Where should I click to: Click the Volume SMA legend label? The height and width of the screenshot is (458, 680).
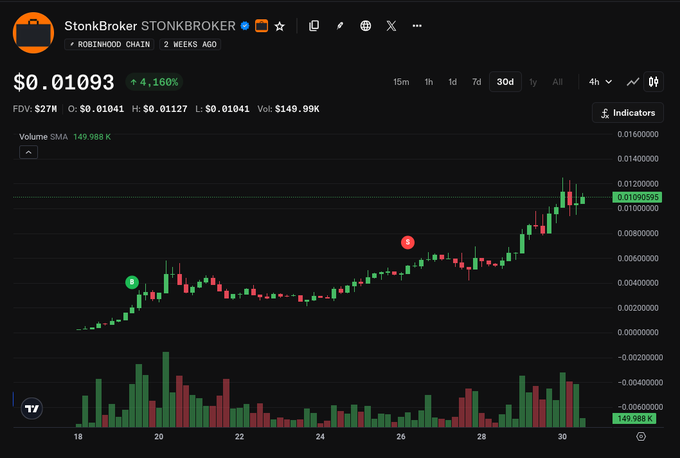(43, 137)
